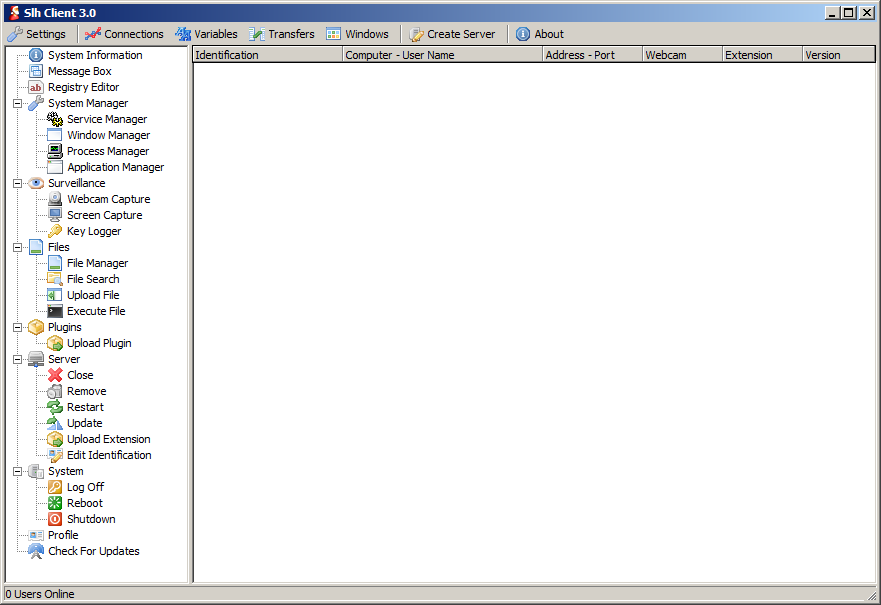Open the Transfers toolbar item

point(282,34)
